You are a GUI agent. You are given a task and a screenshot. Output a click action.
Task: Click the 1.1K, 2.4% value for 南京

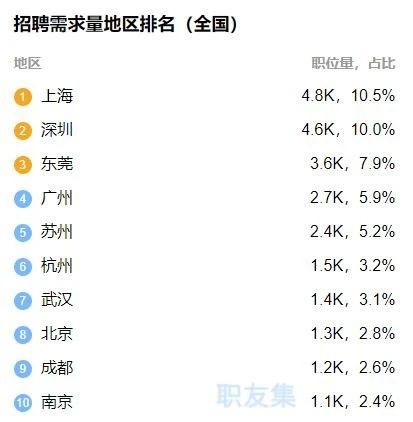[353, 401]
